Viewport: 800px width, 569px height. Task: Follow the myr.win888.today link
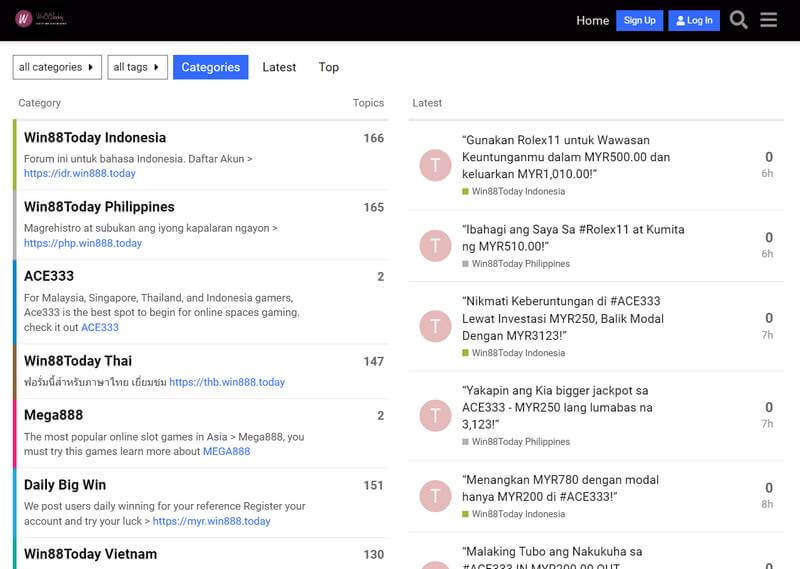pos(211,521)
